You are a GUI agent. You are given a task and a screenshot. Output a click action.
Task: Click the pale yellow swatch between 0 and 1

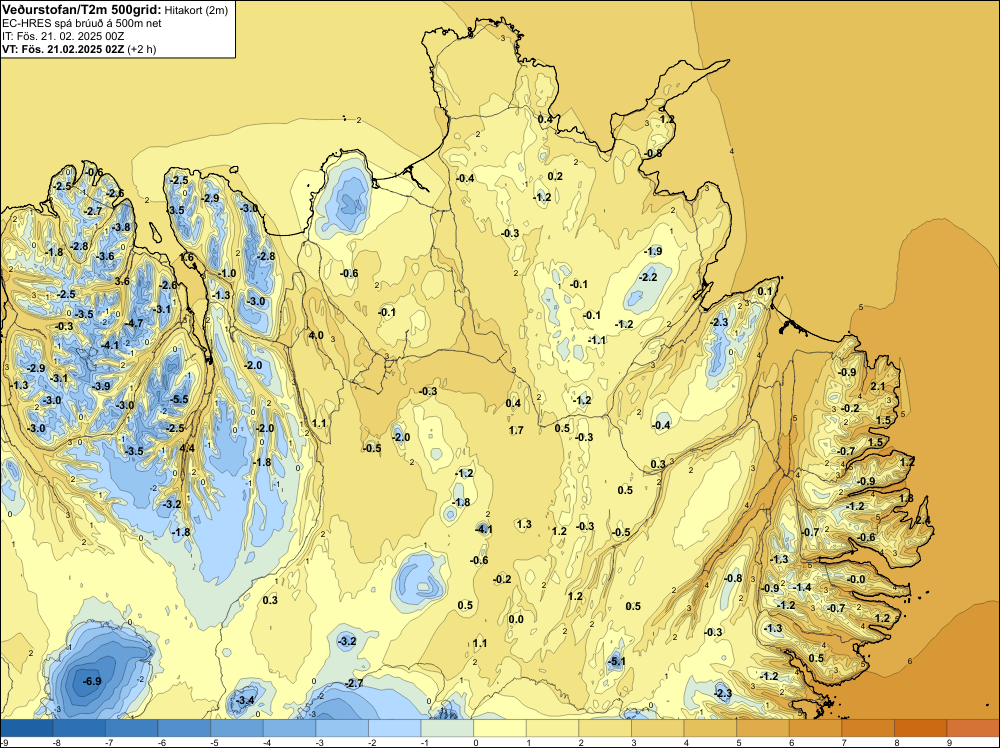tap(500, 728)
